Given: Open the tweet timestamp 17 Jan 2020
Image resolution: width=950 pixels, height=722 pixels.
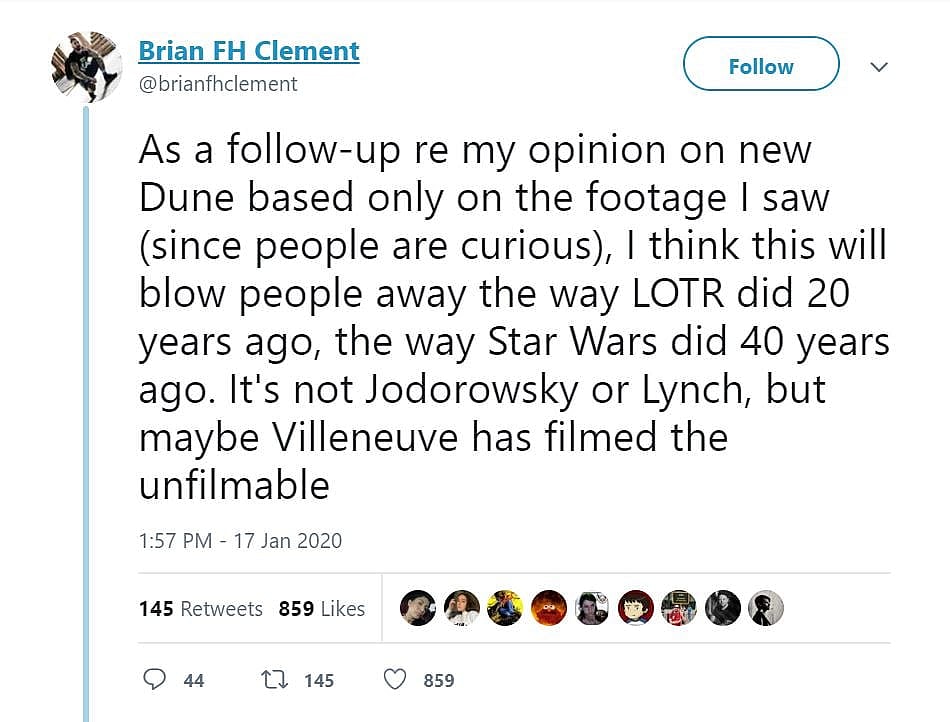Looking at the screenshot, I should [240, 541].
